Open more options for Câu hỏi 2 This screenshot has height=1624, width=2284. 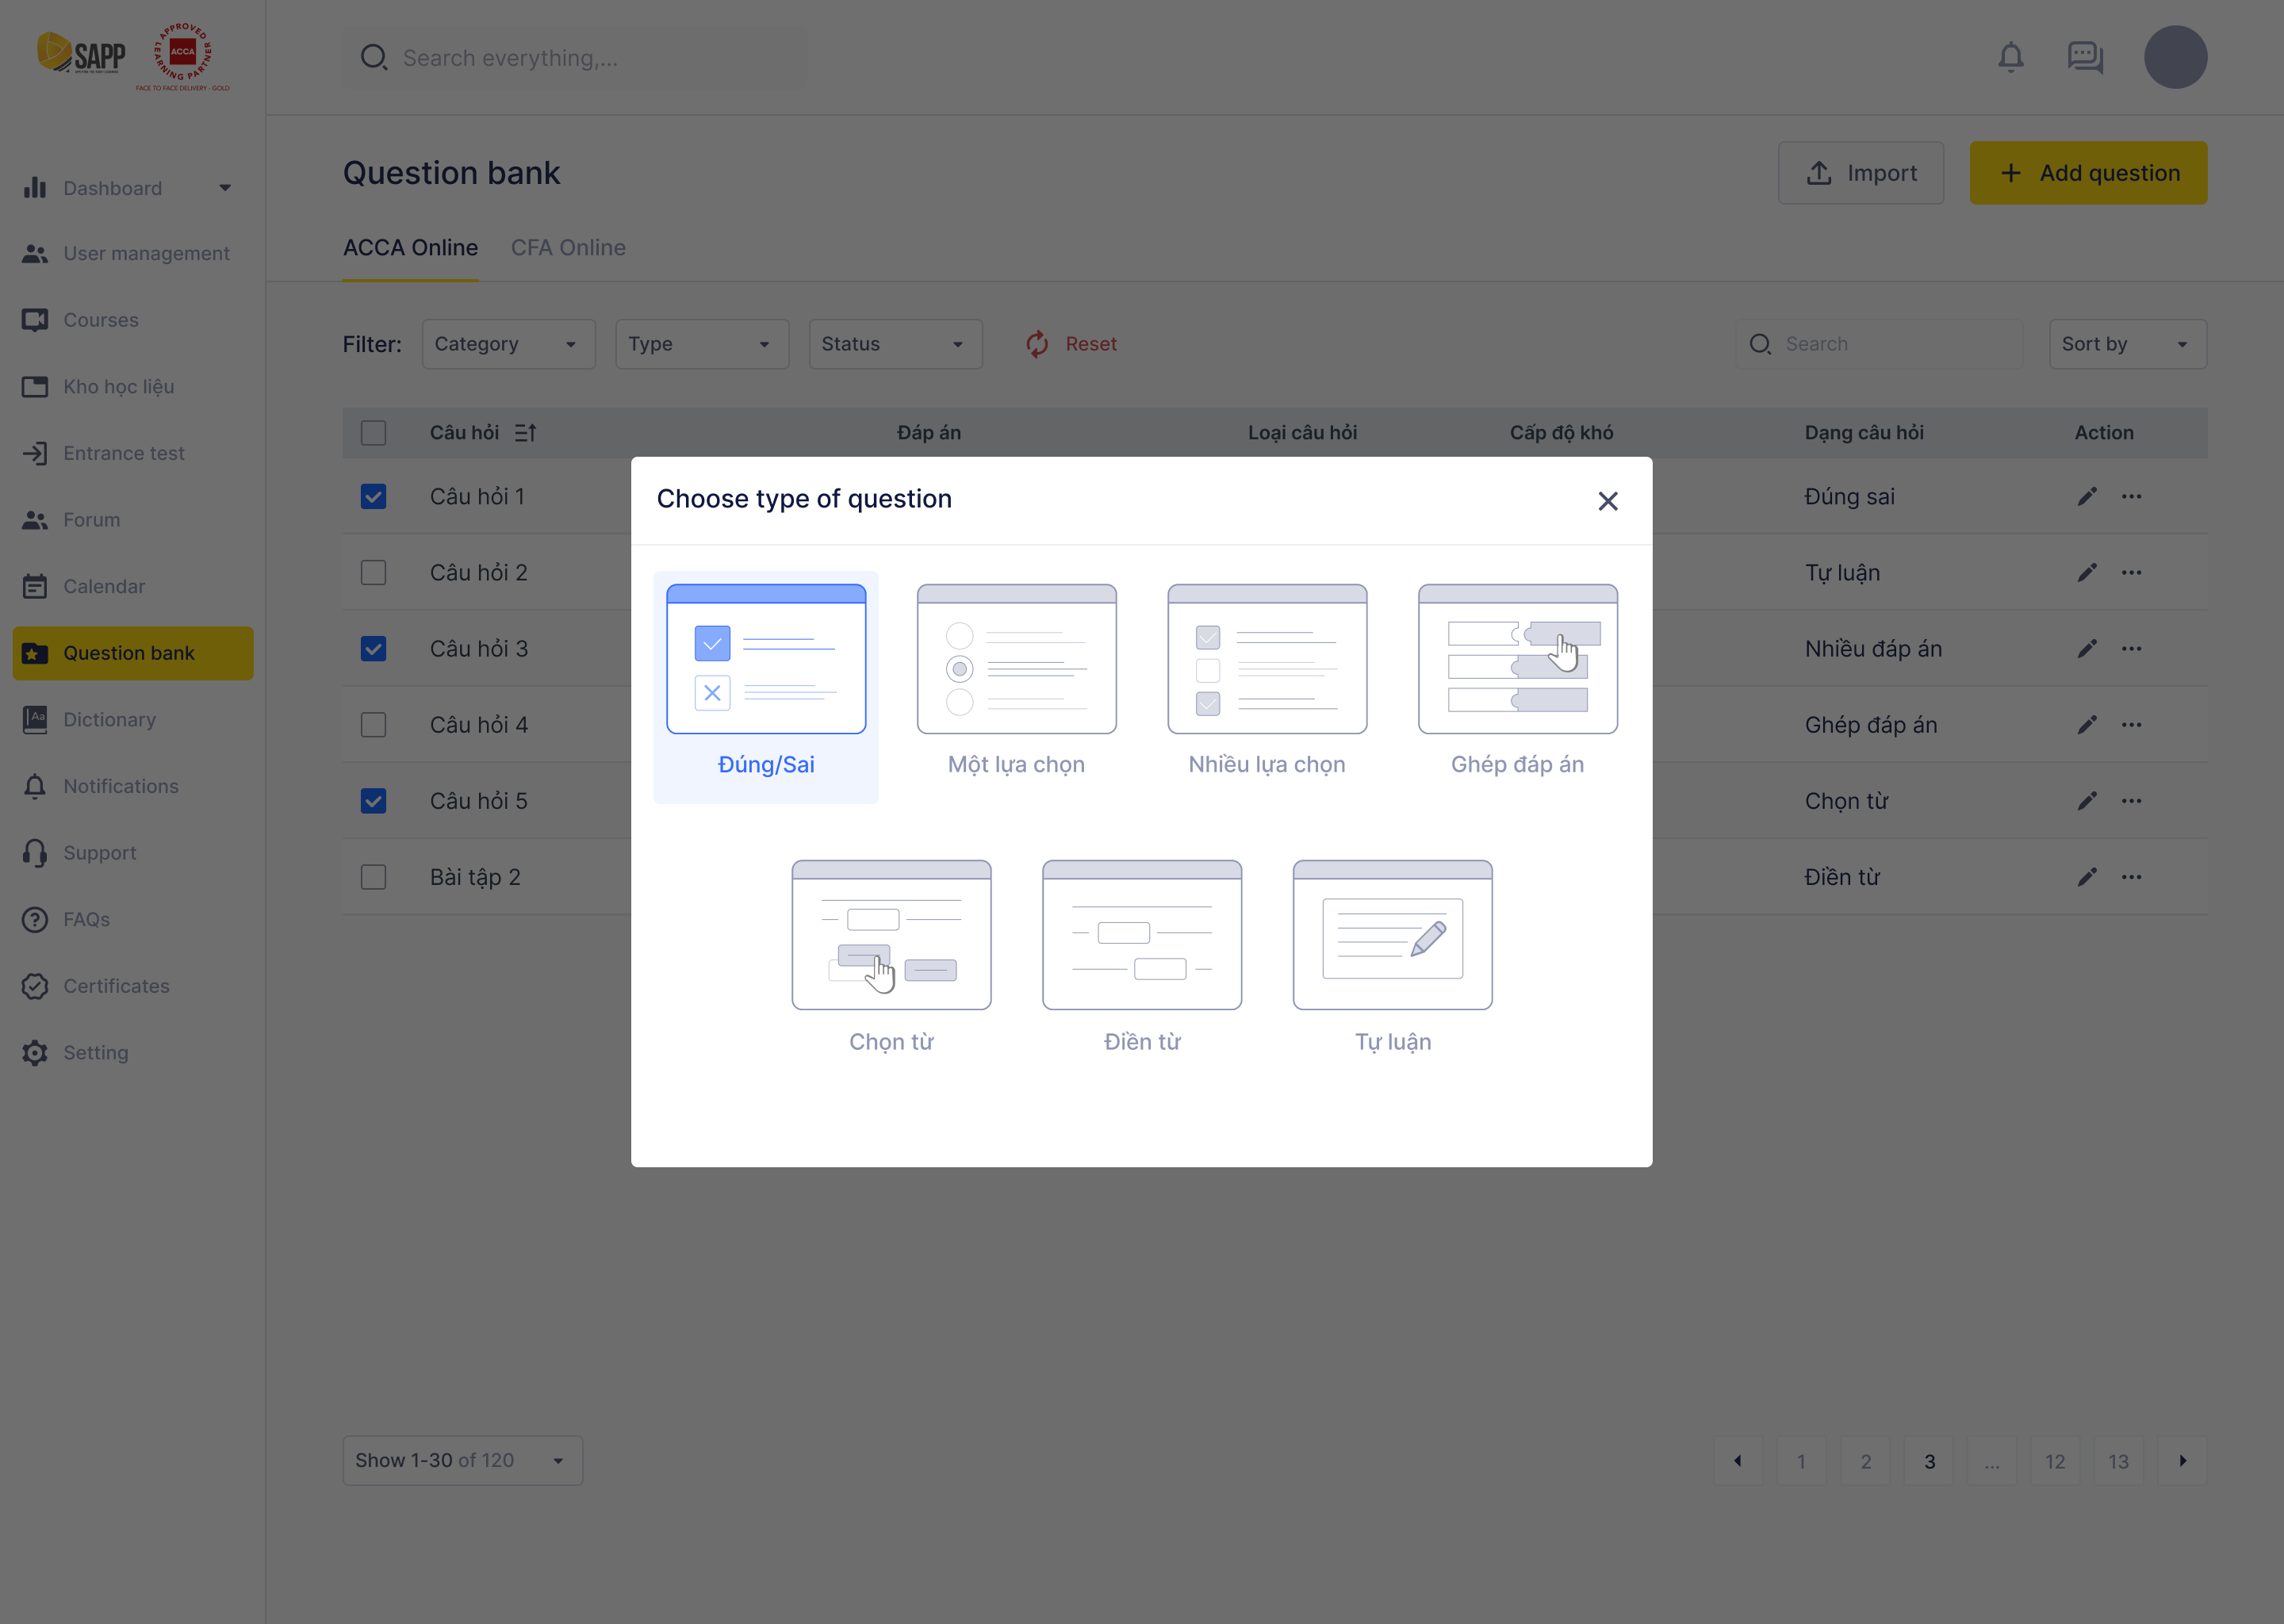[x=2131, y=572]
